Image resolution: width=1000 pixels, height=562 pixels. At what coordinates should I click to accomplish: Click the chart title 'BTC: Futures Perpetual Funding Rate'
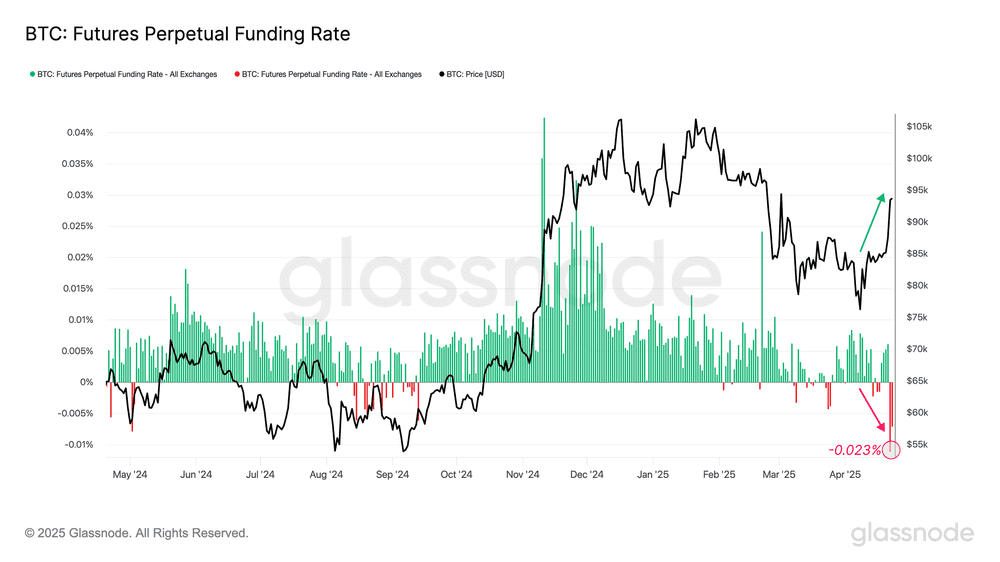[x=187, y=34]
